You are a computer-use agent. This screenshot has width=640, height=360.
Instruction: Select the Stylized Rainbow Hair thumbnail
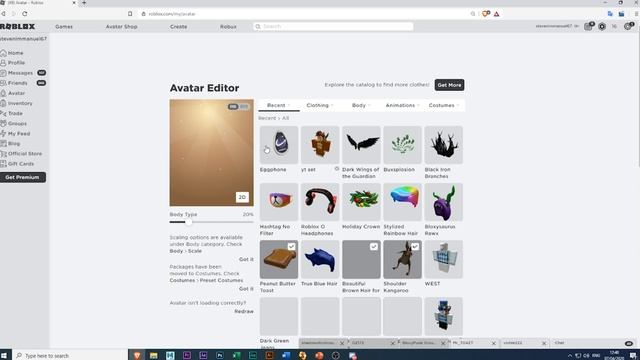coord(402,202)
